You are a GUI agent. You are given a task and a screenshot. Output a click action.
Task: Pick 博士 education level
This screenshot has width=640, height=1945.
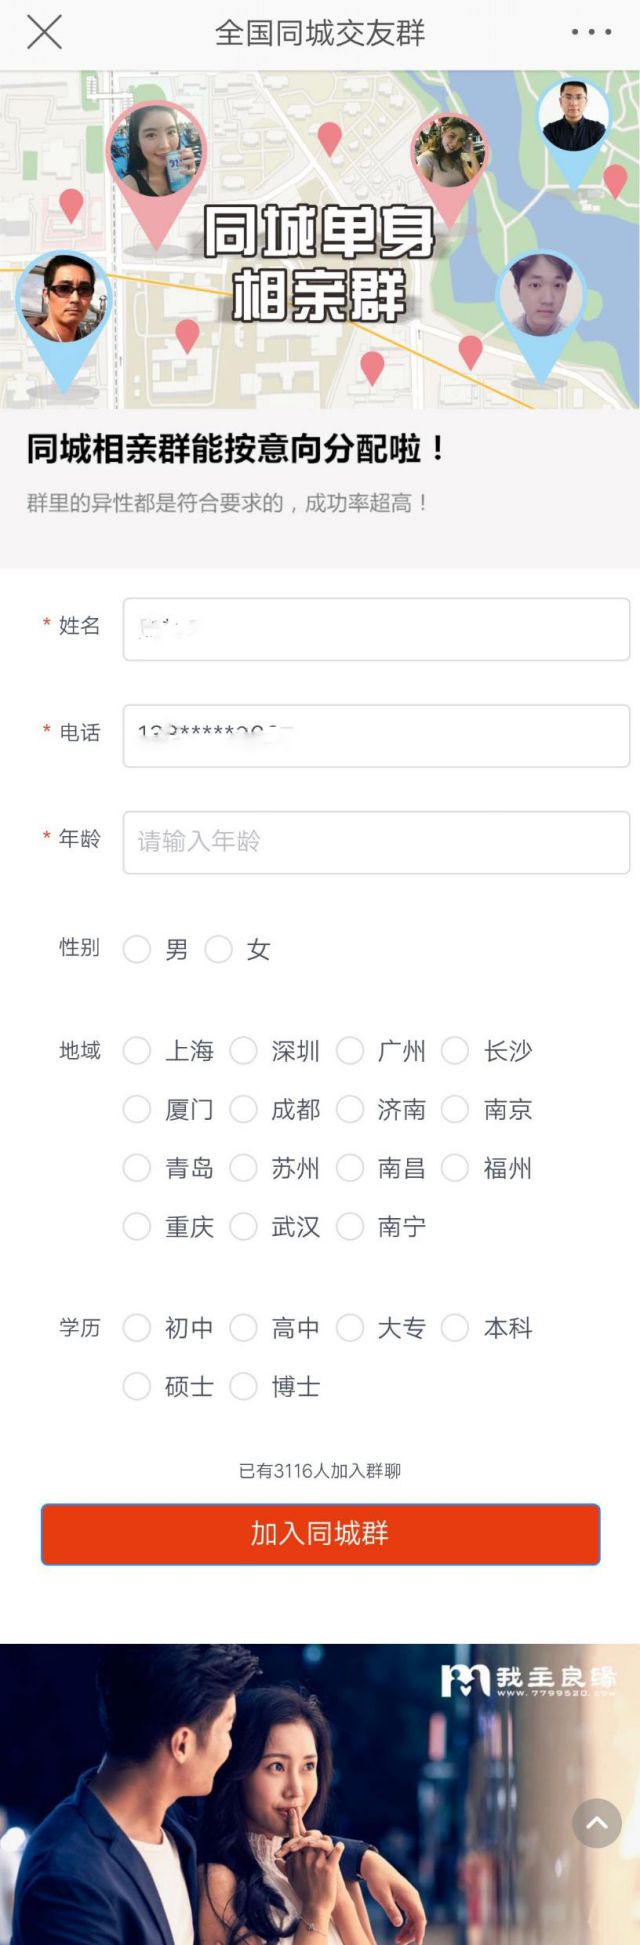coord(244,1386)
